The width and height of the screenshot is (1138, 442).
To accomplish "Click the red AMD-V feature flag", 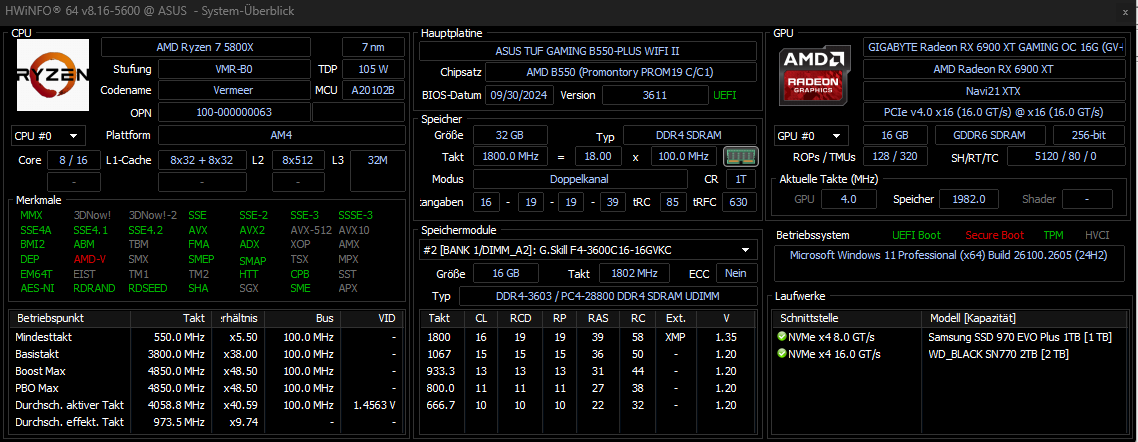I will [x=88, y=260].
